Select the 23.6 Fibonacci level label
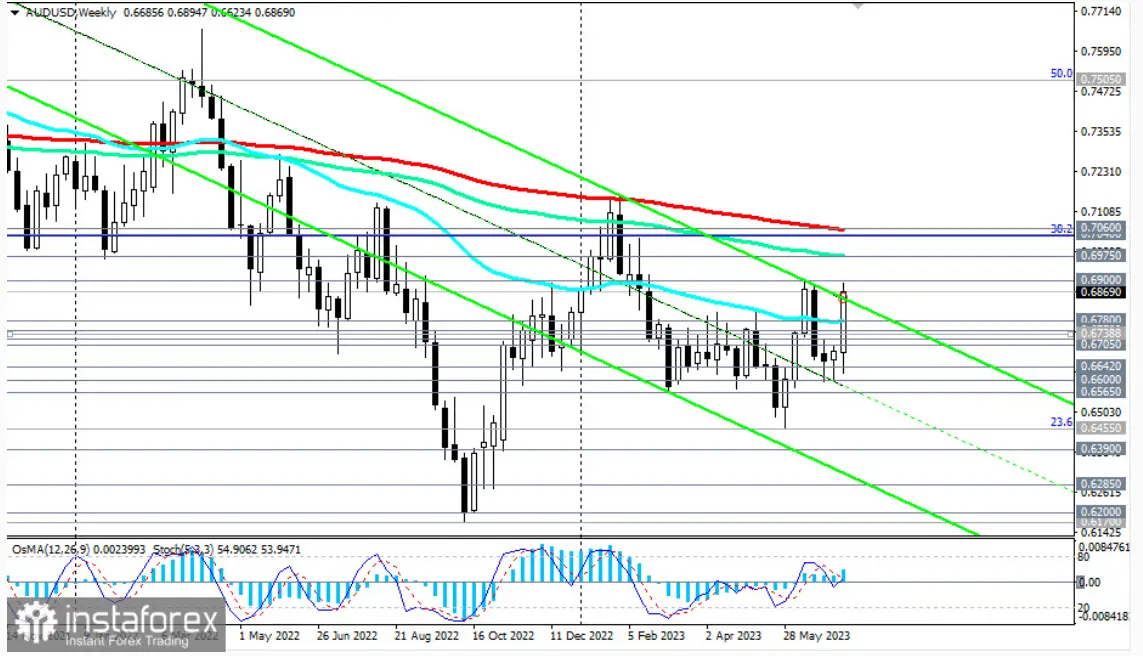1143x656 pixels. pos(1061,423)
